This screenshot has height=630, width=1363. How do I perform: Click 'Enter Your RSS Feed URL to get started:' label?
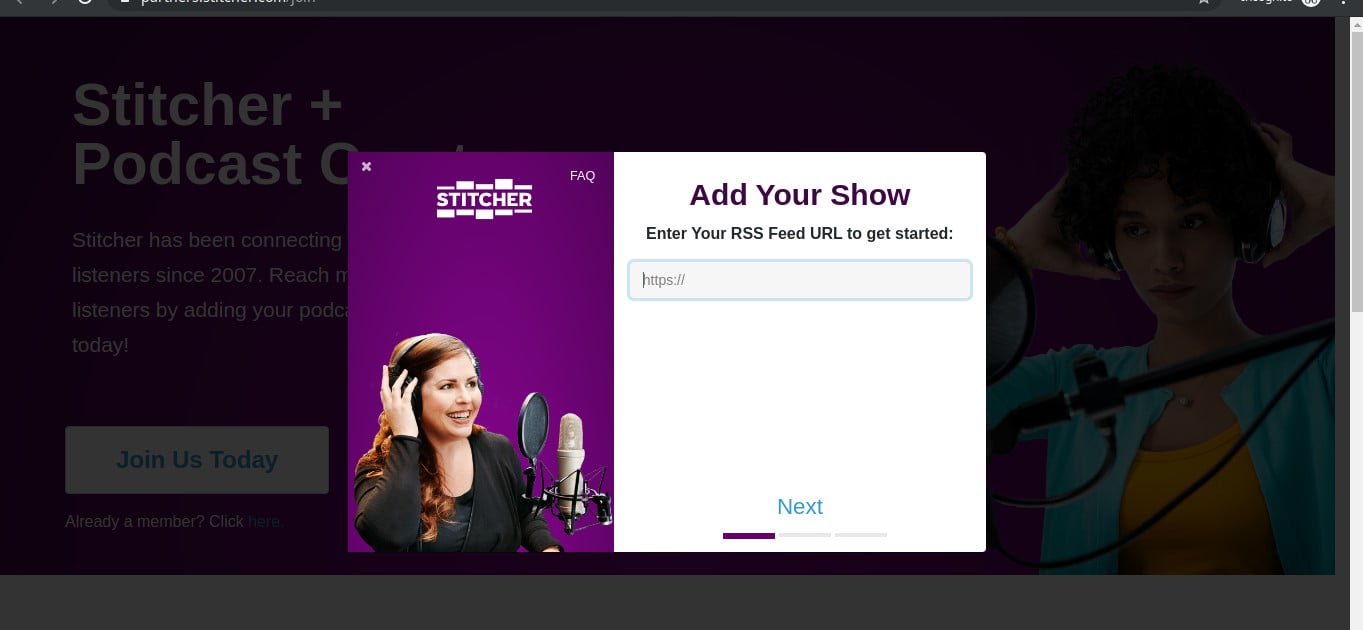(x=800, y=234)
